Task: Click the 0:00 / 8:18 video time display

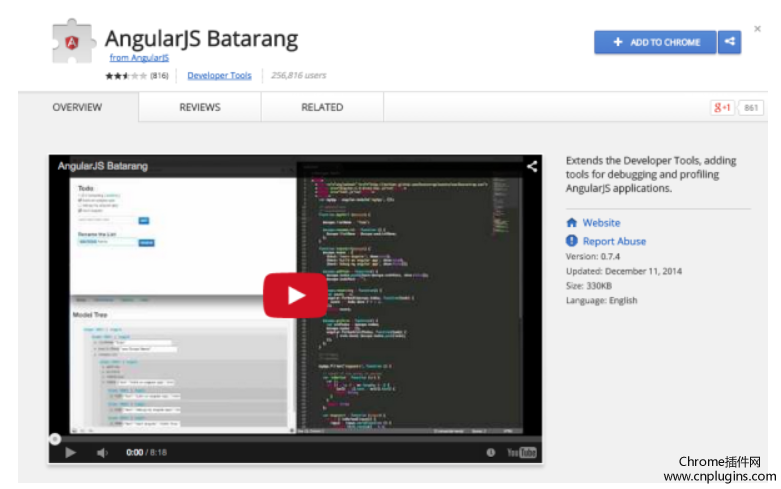Action: click(146, 452)
